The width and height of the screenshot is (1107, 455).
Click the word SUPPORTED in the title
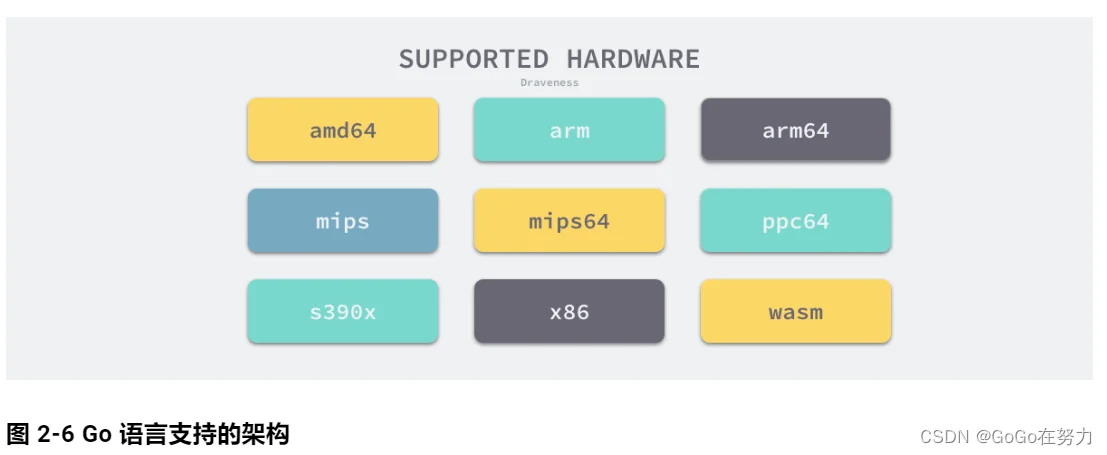(474, 59)
